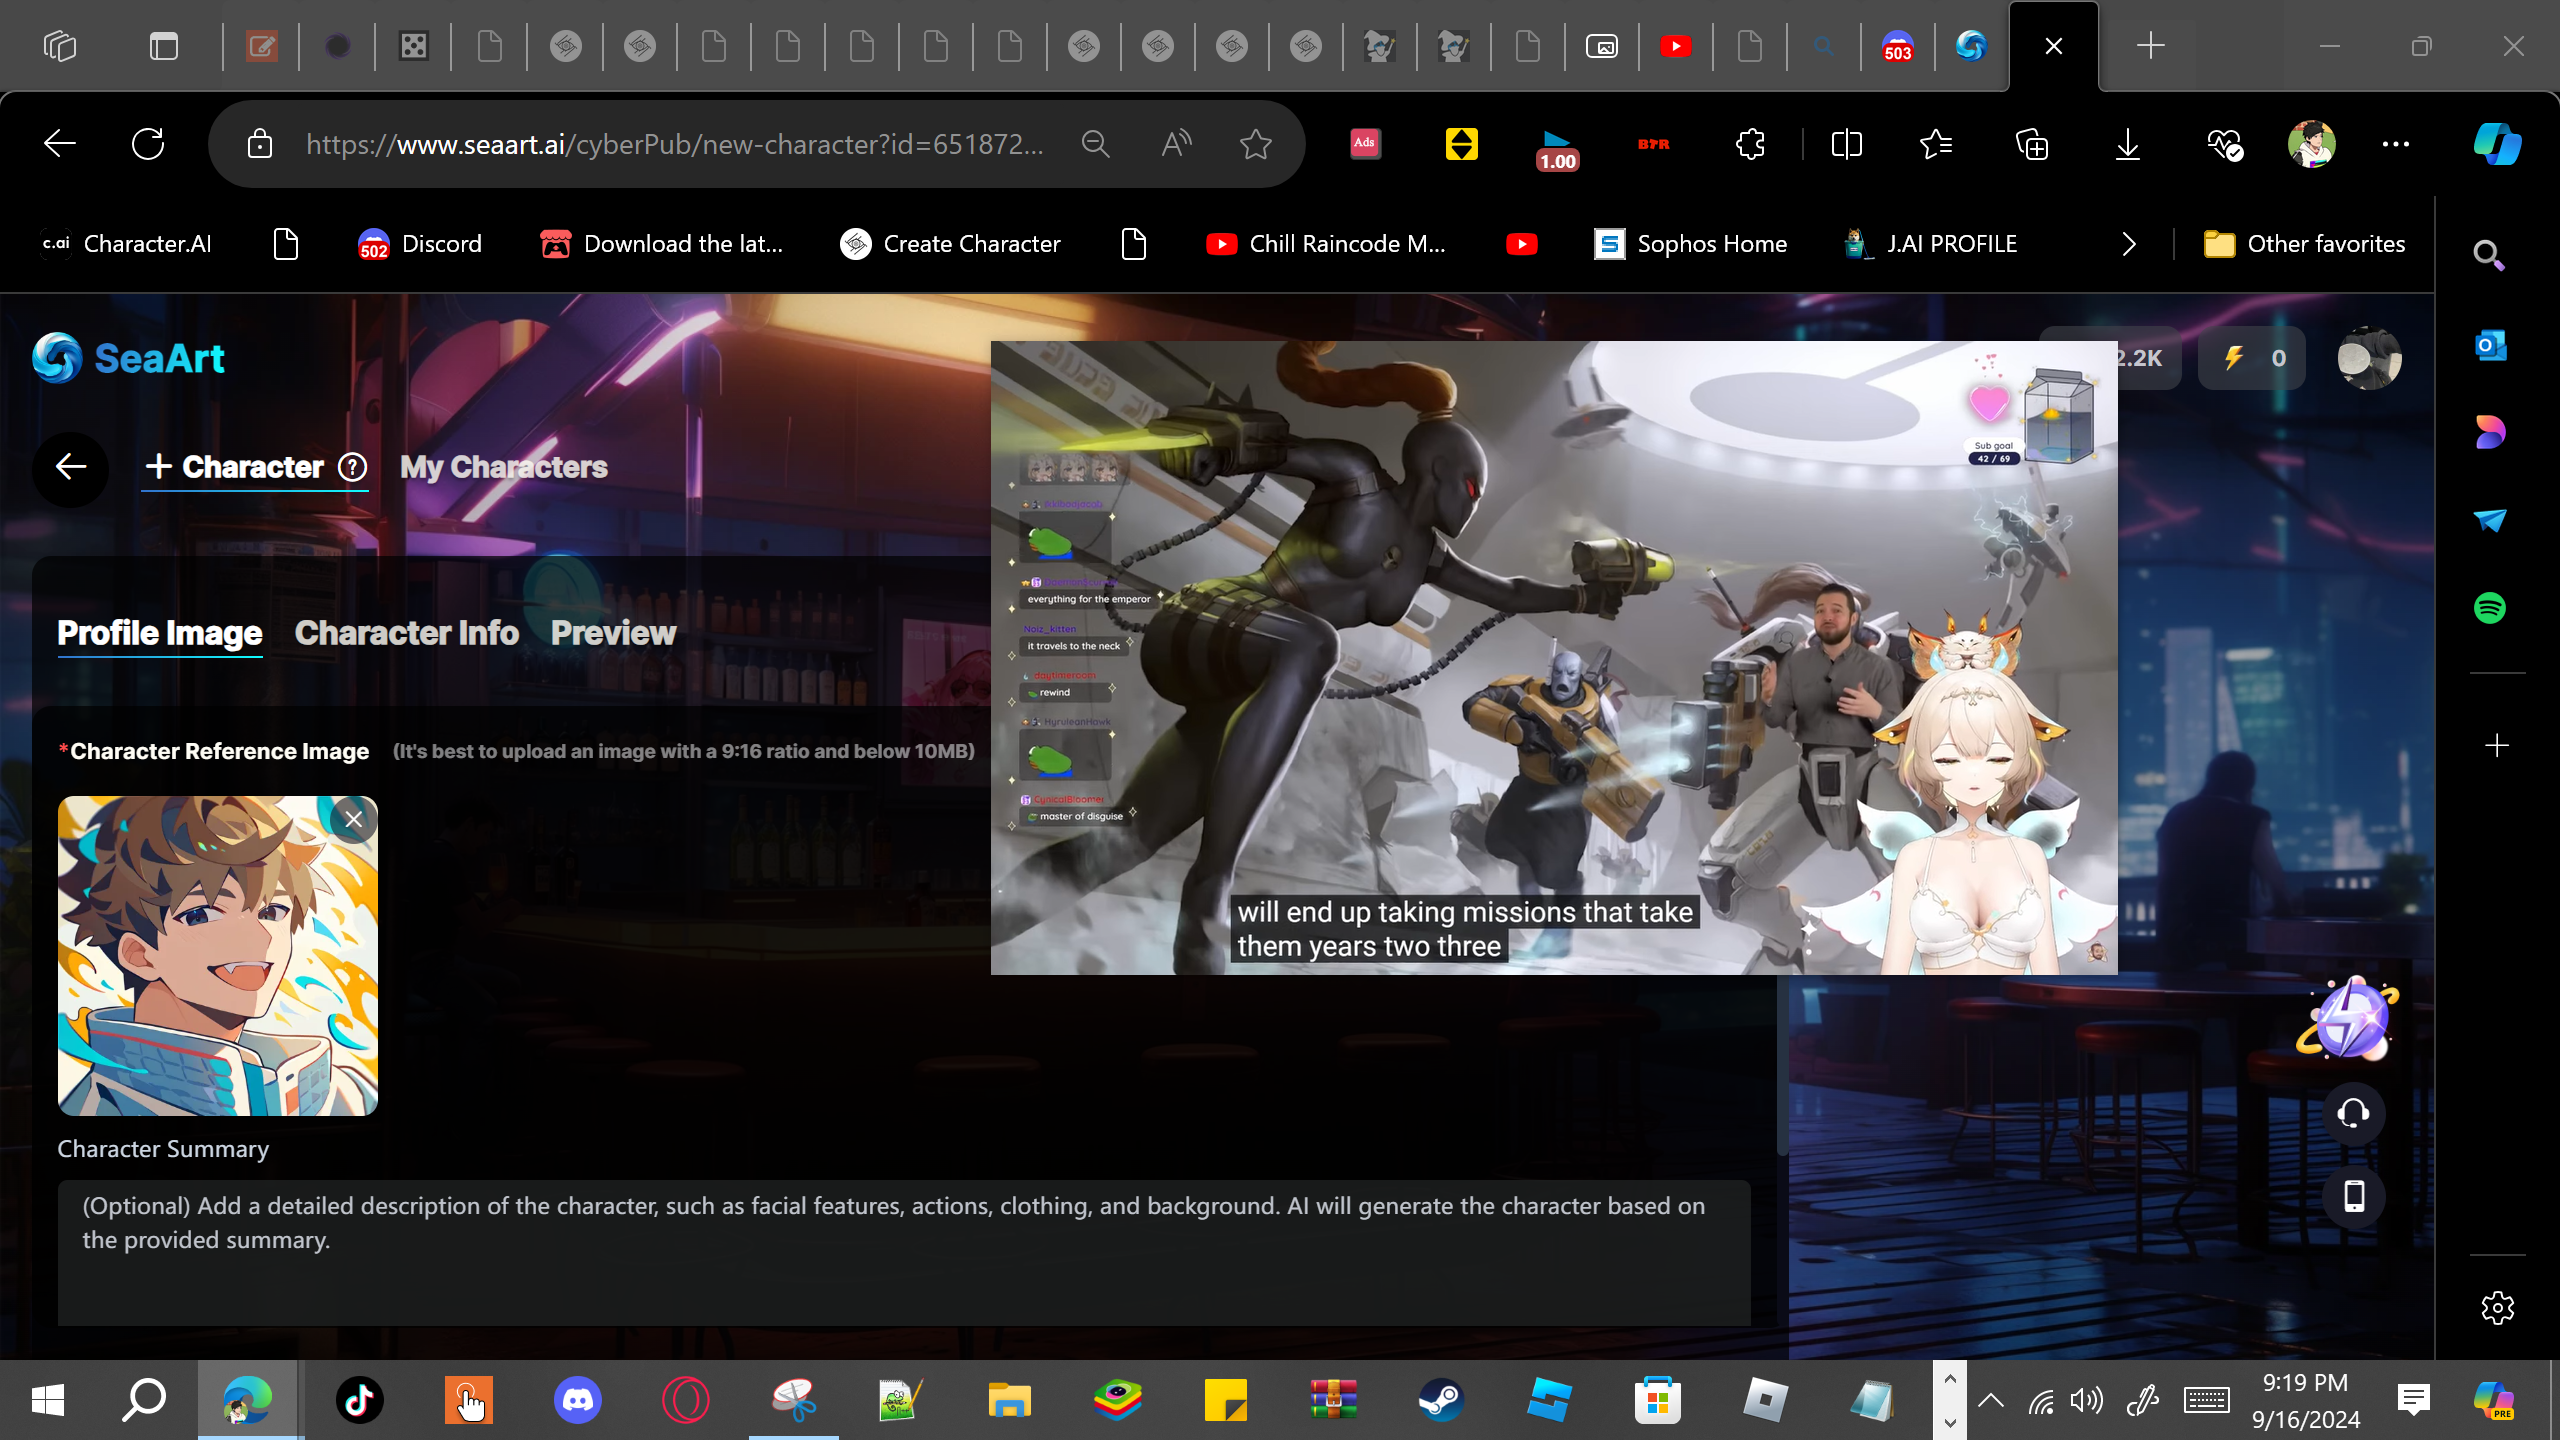Screen dimensions: 2560x1440
Task: Open the Other favorites folder
Action: tap(2305, 244)
